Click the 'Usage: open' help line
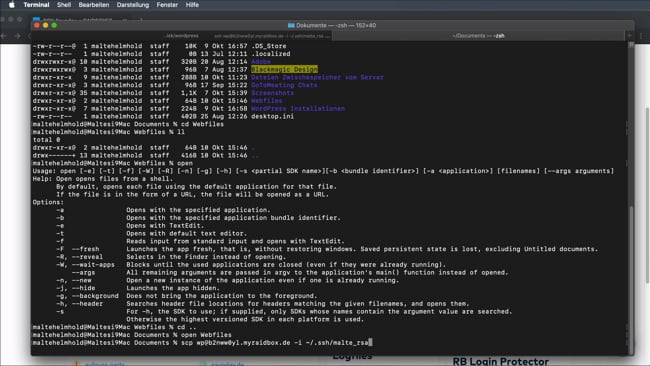Image resolution: width=650 pixels, height=366 pixels. [323, 171]
